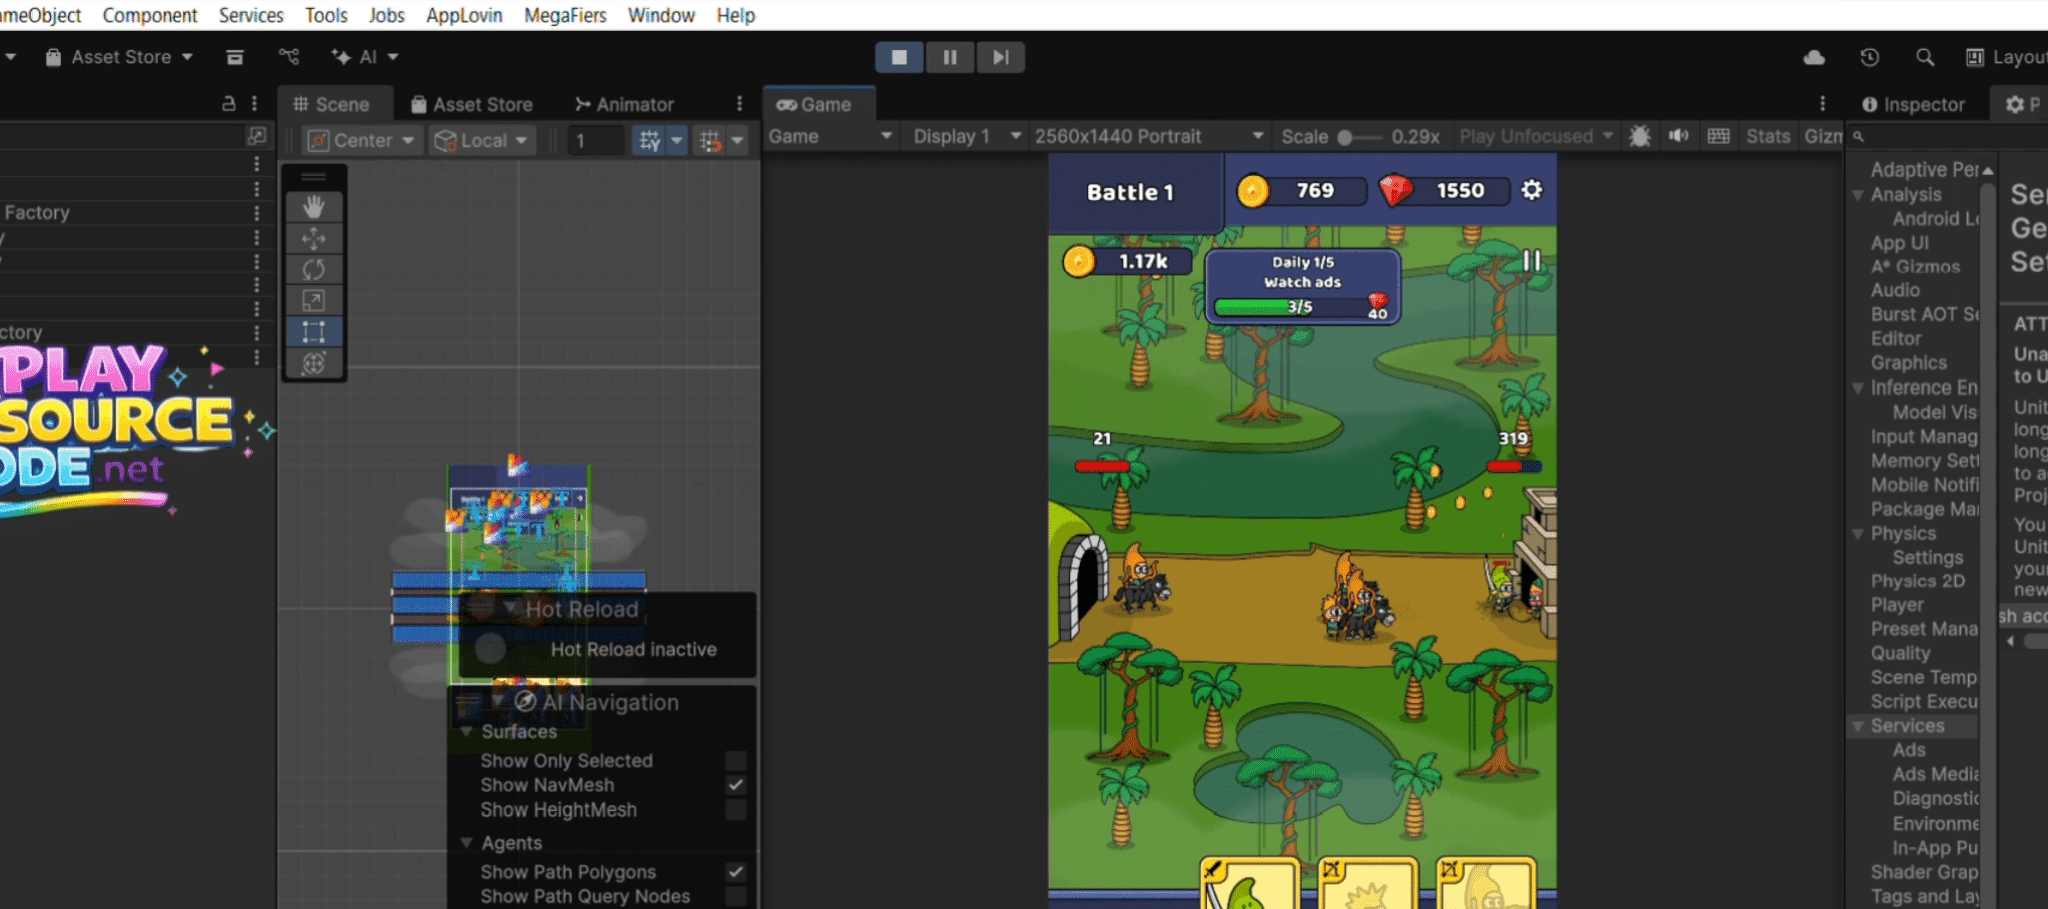The image size is (2048, 909).
Task: Click the in-game pause icon
Action: point(1531,260)
